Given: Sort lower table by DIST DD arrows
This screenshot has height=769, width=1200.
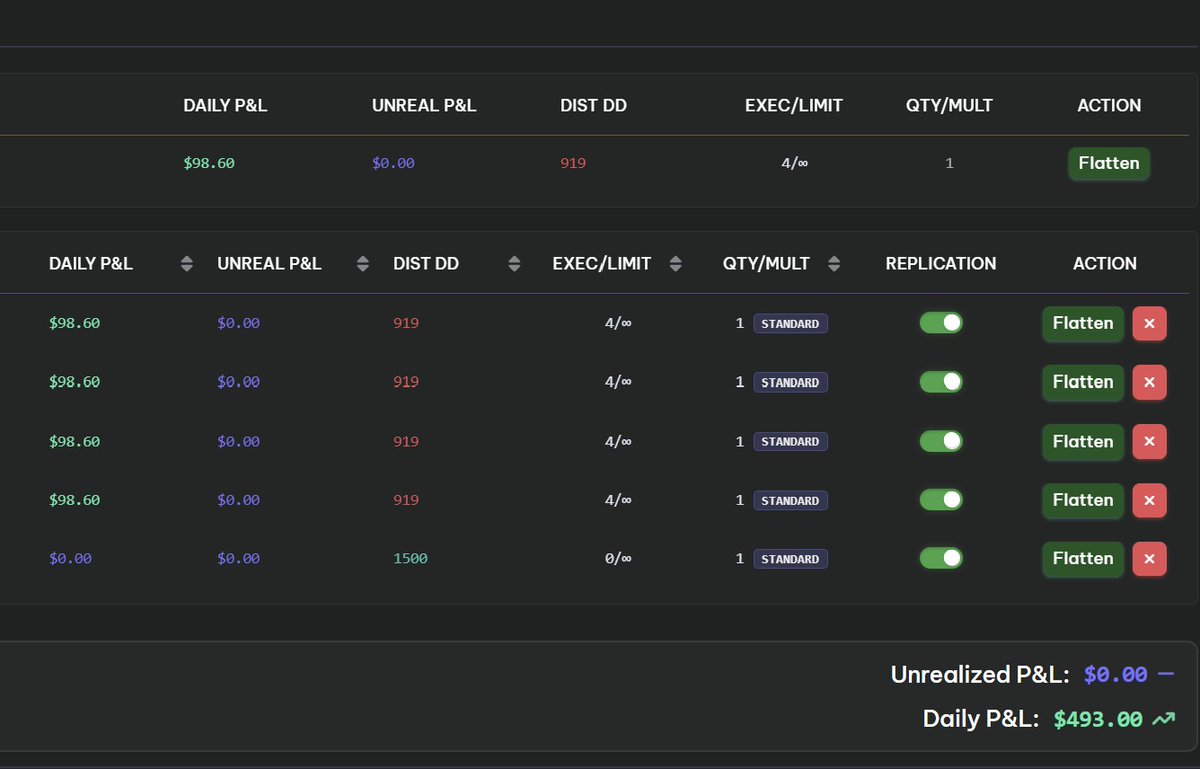Looking at the screenshot, I should click(x=514, y=264).
